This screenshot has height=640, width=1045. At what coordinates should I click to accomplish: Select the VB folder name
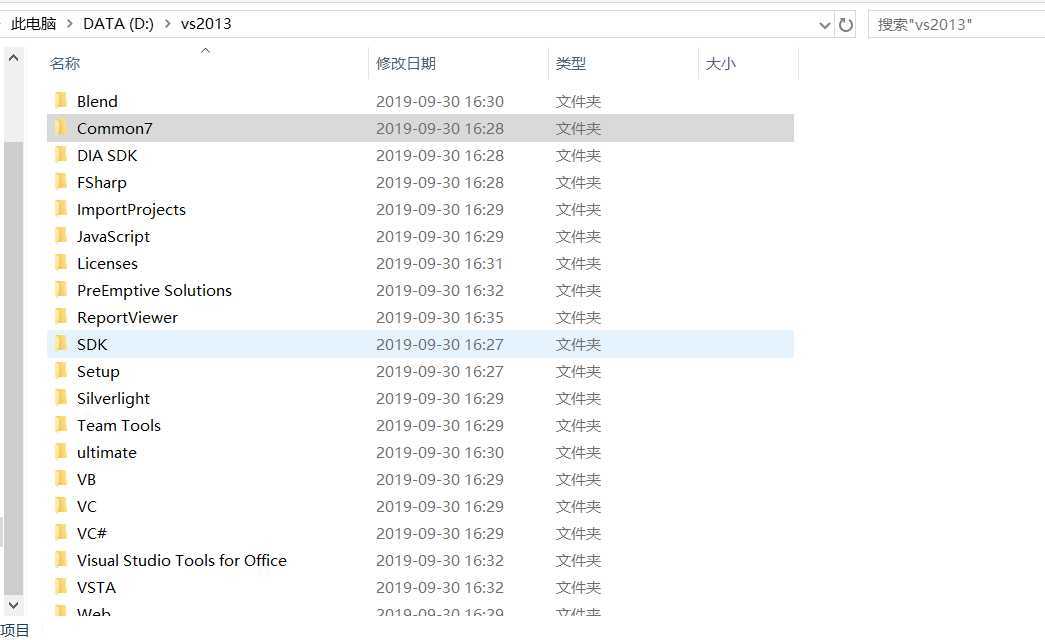click(x=87, y=479)
